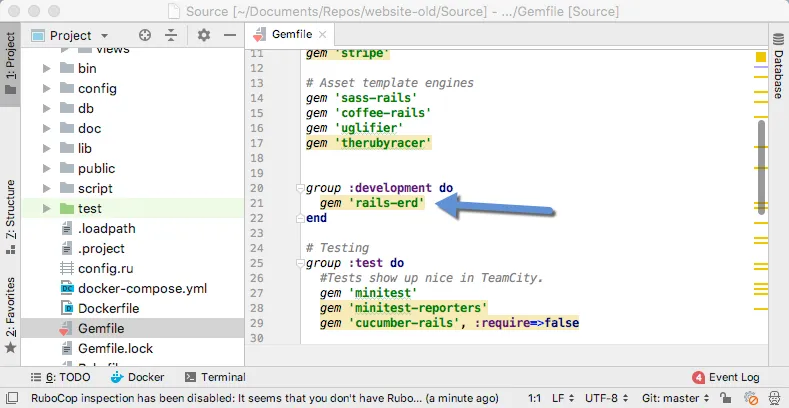The image size is (789, 408).
Task: Collapse the group :development code block
Action: [301, 188]
